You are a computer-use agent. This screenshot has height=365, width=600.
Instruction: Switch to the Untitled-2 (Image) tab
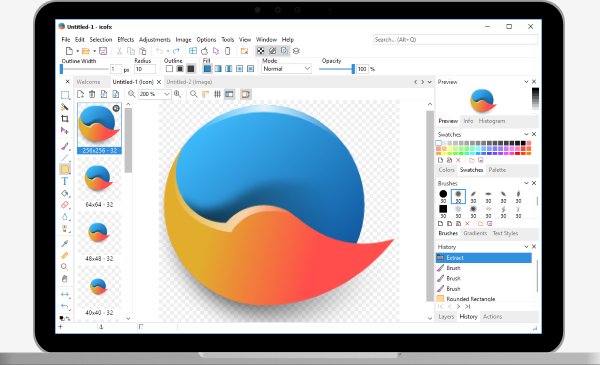click(189, 82)
